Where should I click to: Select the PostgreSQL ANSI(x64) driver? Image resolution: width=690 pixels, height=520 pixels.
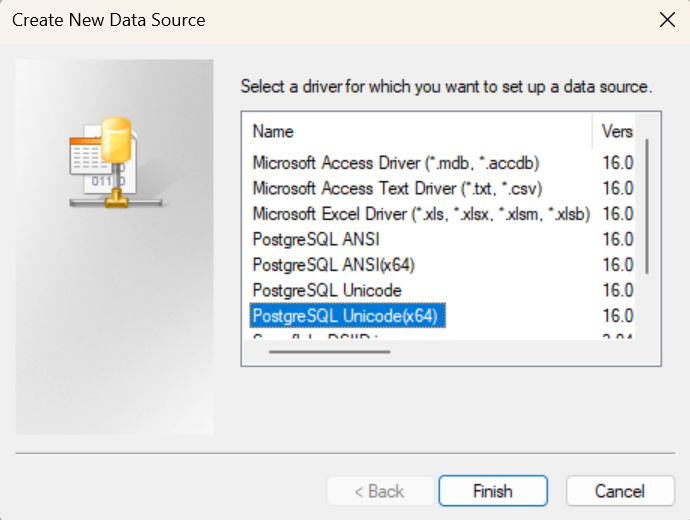point(334,265)
